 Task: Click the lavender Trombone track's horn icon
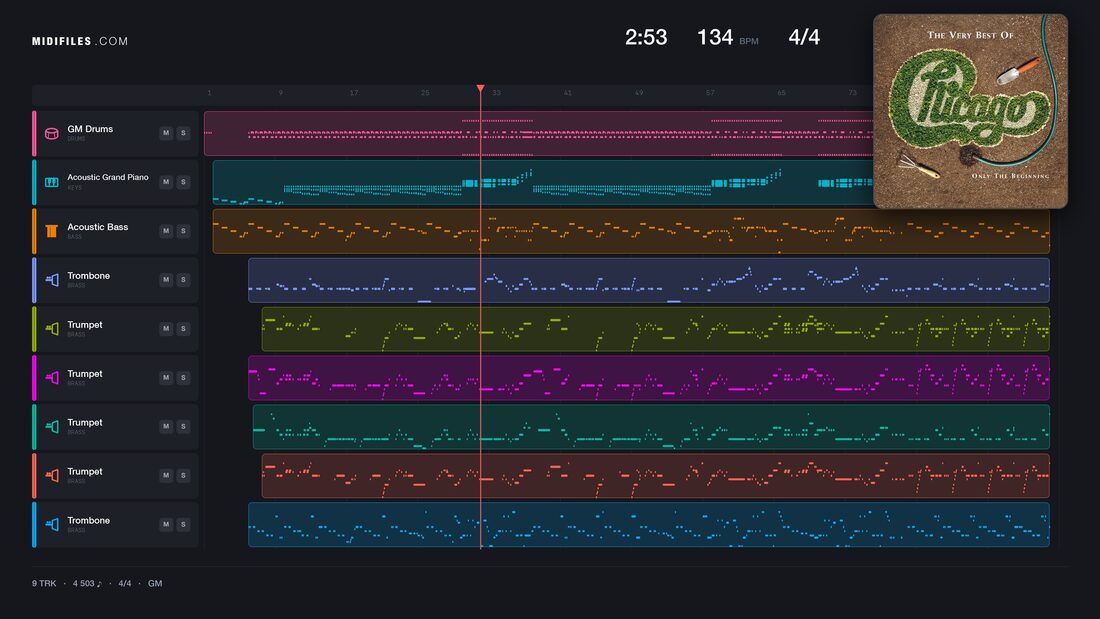click(x=52, y=280)
